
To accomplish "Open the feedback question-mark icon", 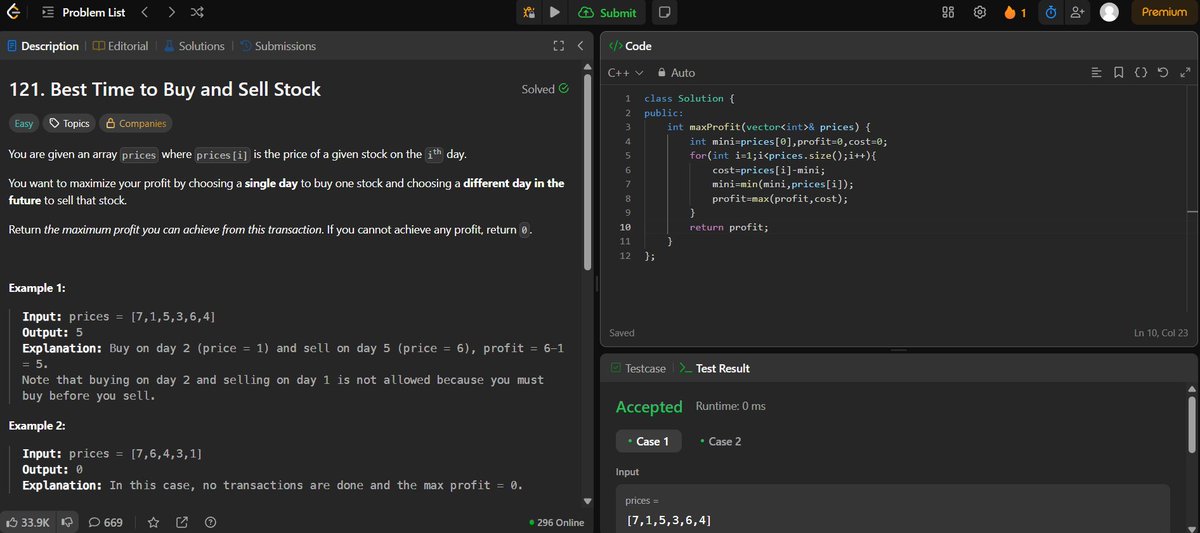I will tap(211, 522).
